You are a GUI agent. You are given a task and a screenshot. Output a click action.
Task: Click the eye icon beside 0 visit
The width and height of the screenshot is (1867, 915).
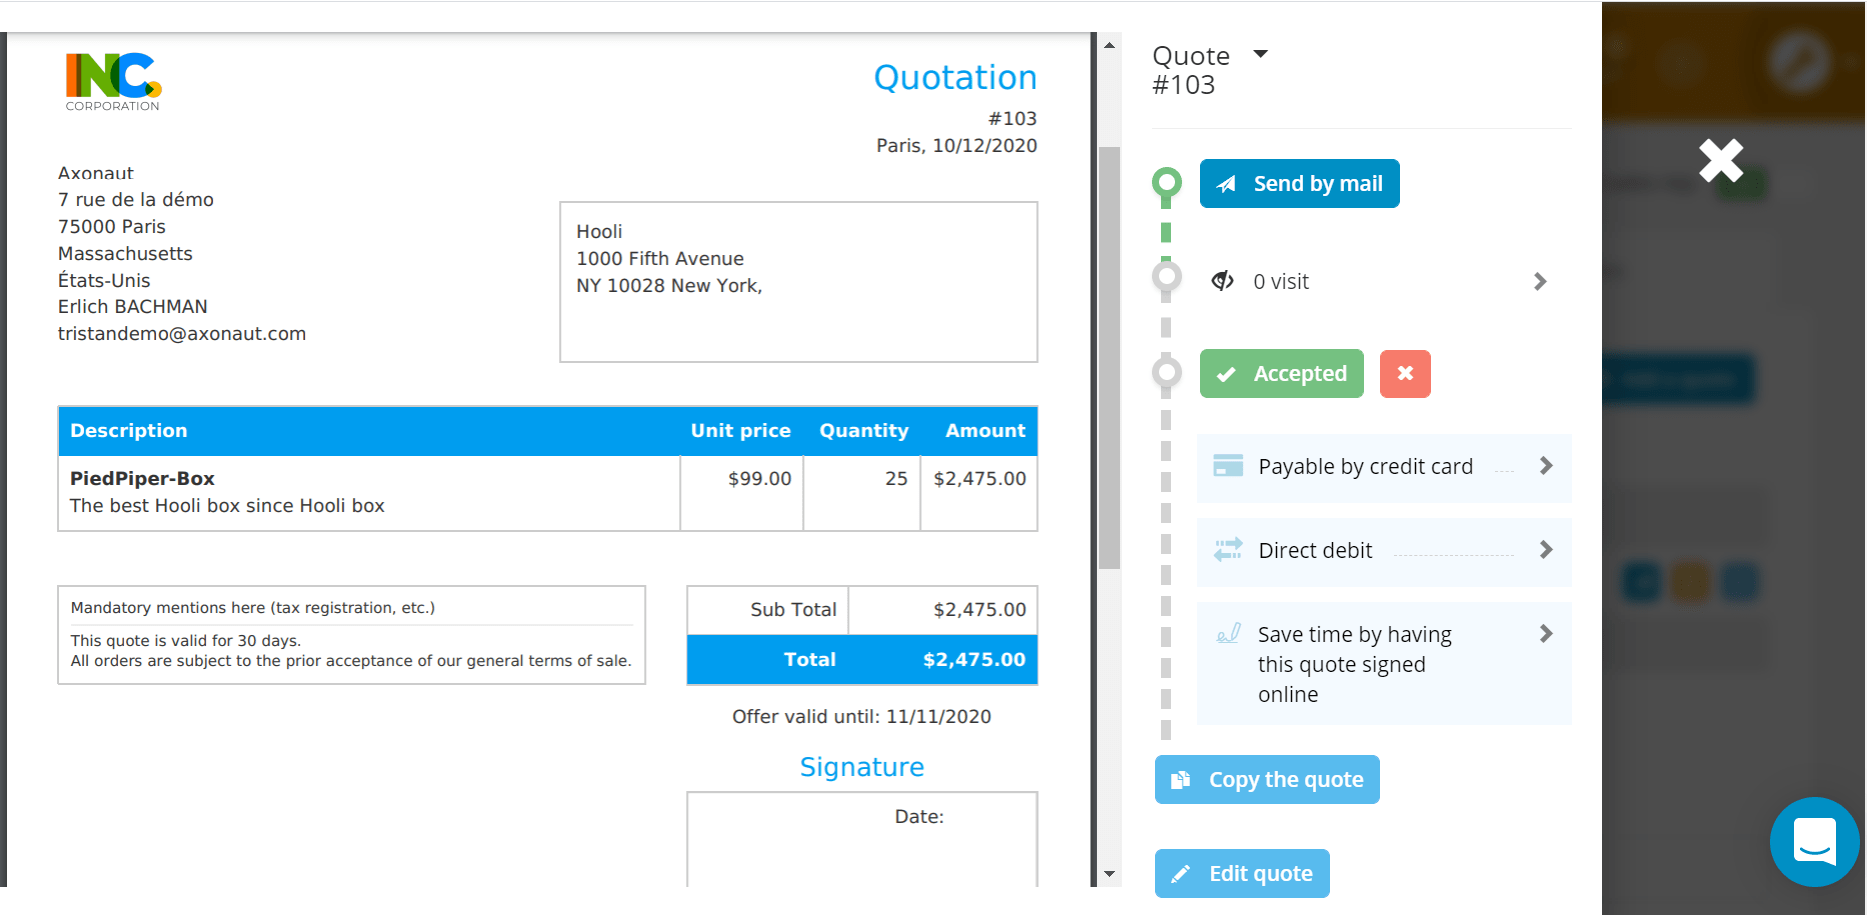(x=1223, y=281)
